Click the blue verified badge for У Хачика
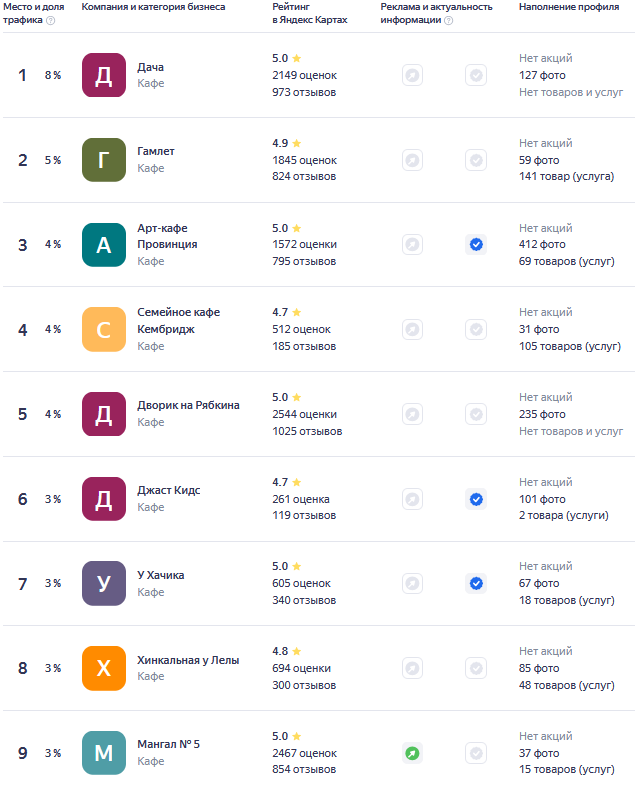Image resolution: width=635 pixels, height=790 pixels. (476, 583)
